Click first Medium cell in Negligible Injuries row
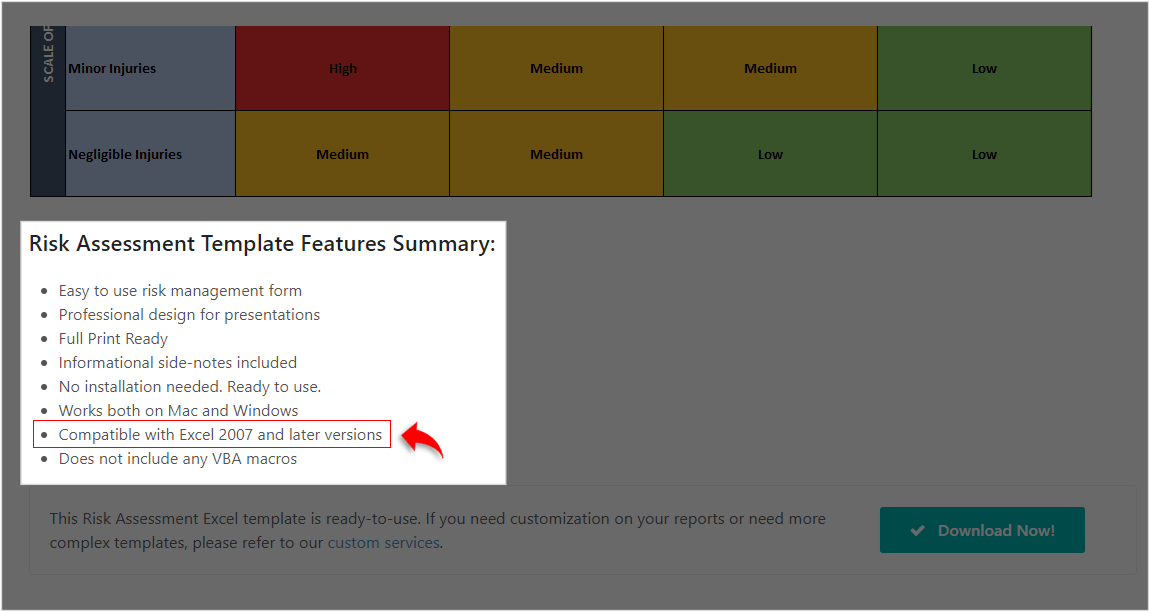This screenshot has width=1150, height=612. coord(343,154)
